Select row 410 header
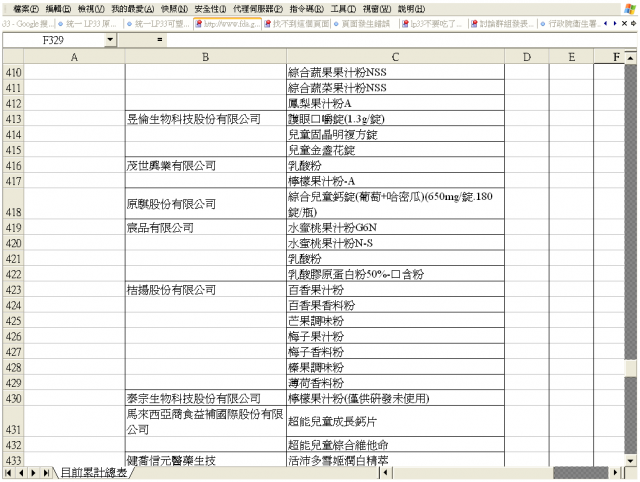Image resolution: width=640 pixels, height=482 pixels. 13,72
